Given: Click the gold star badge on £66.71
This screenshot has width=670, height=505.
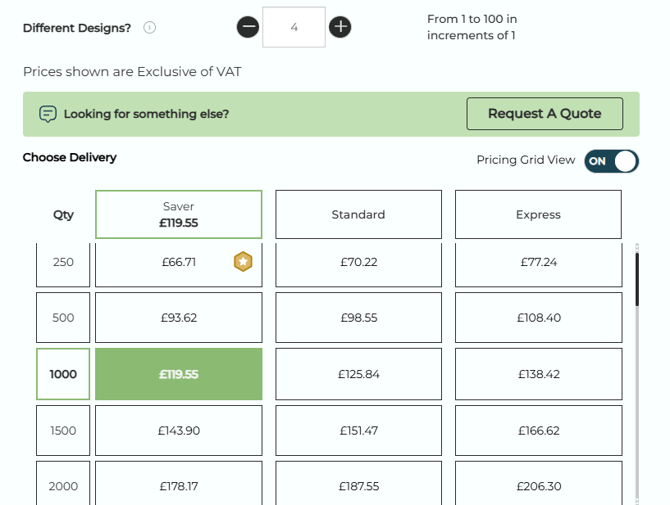Looking at the screenshot, I should pyautogui.click(x=243, y=262).
